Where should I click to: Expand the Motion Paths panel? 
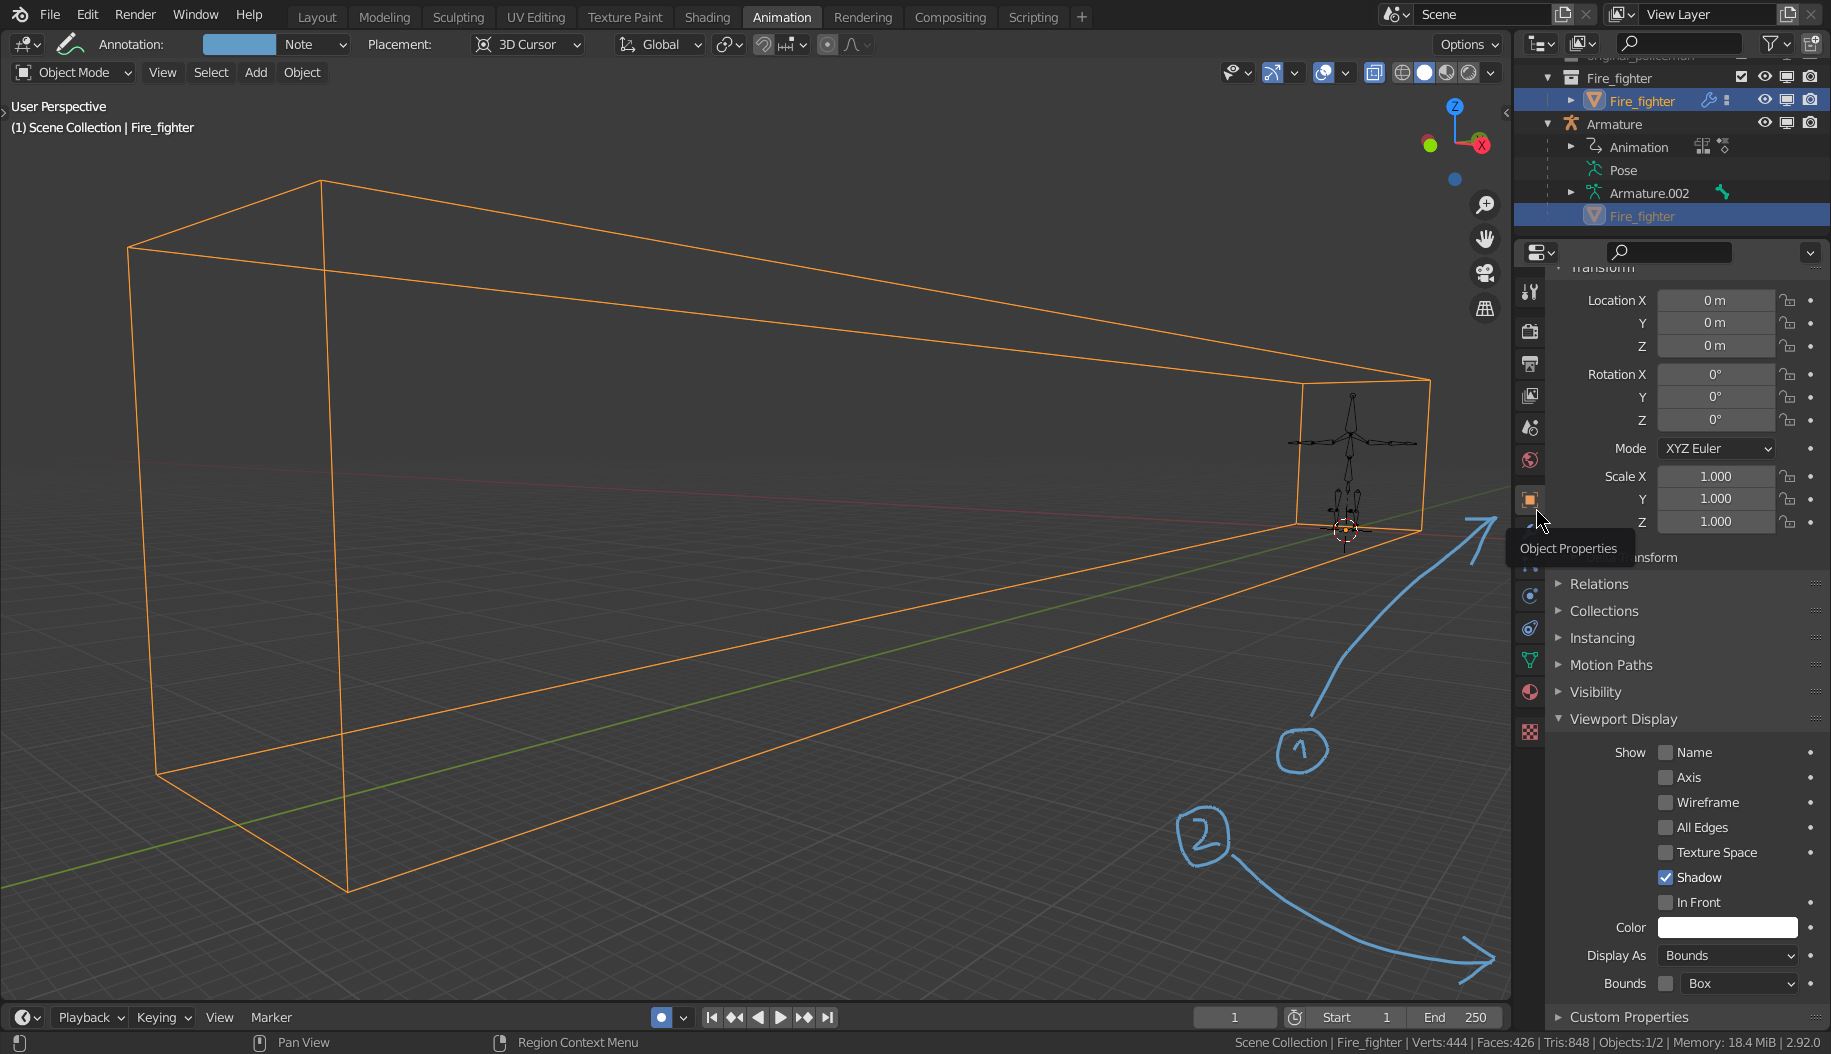[1610, 665]
